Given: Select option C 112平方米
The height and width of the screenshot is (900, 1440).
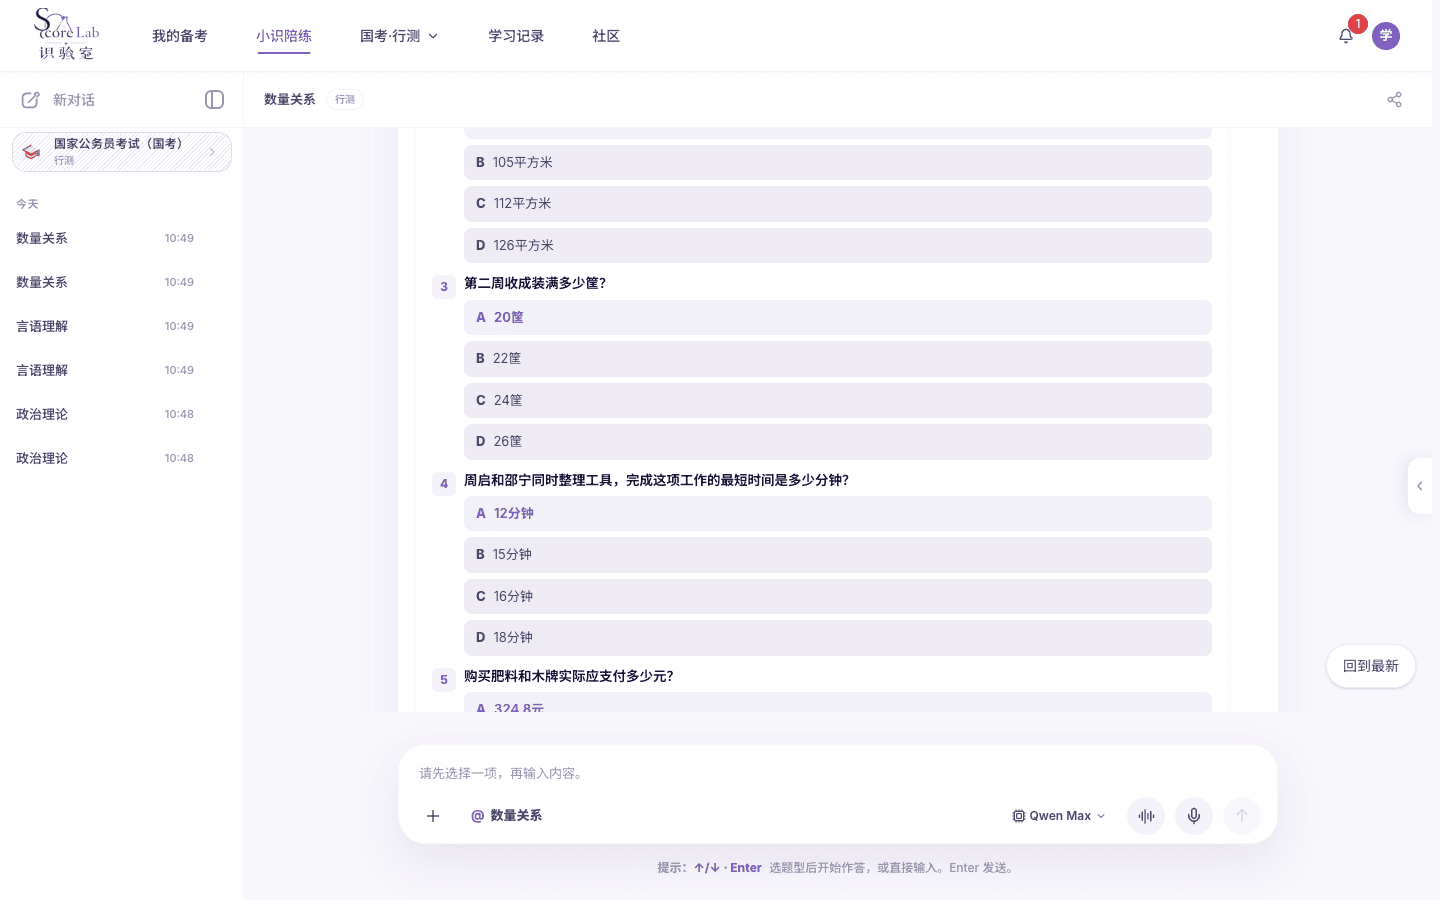Looking at the screenshot, I should pyautogui.click(x=838, y=204).
